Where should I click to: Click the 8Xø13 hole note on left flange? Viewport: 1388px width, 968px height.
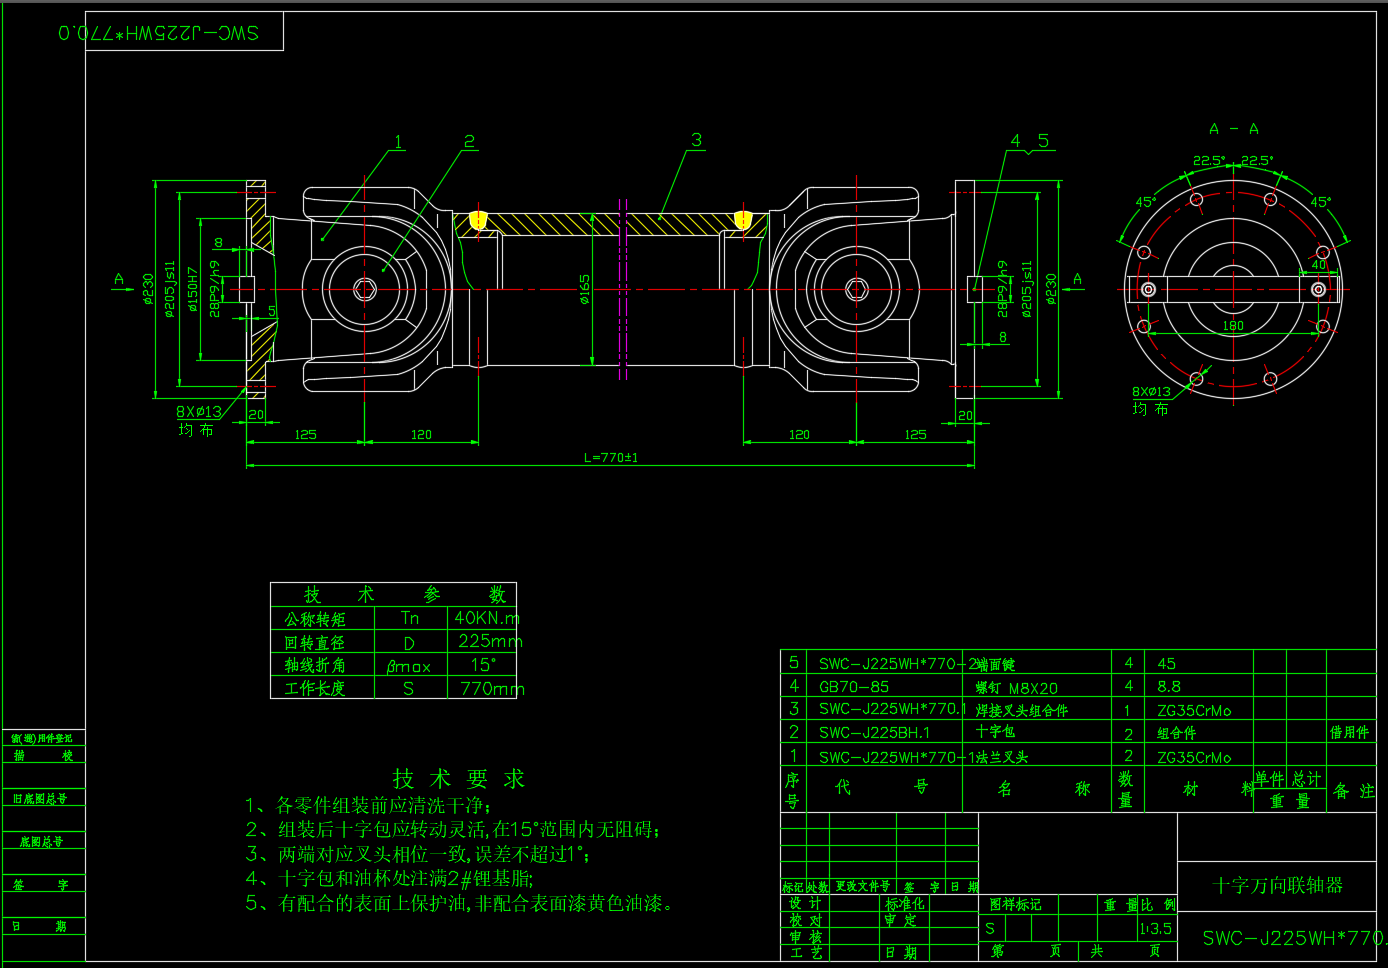pos(199,412)
